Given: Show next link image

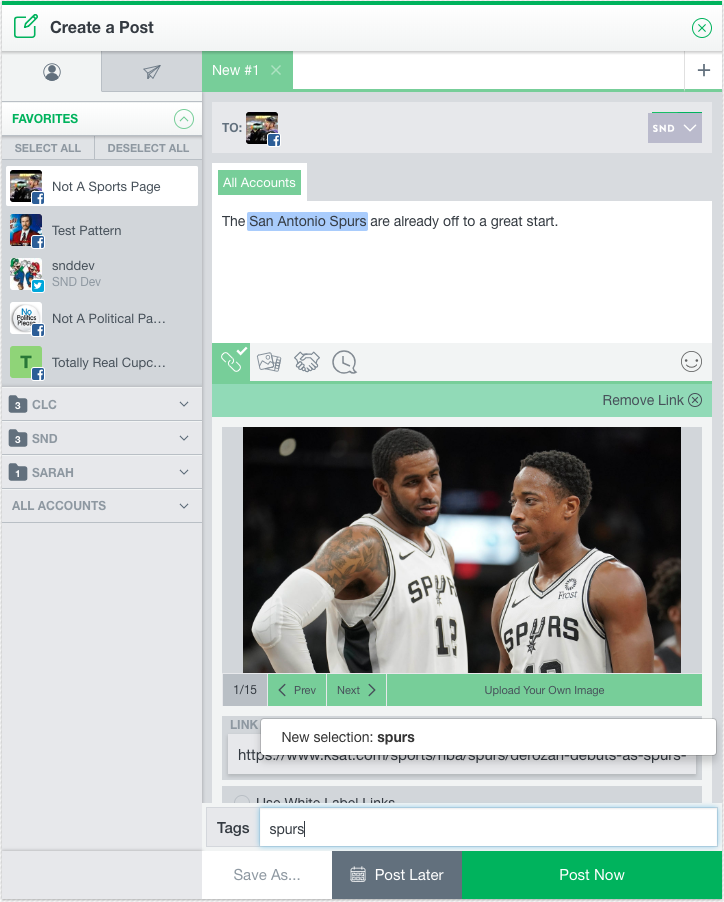Looking at the screenshot, I should pyautogui.click(x=357, y=690).
